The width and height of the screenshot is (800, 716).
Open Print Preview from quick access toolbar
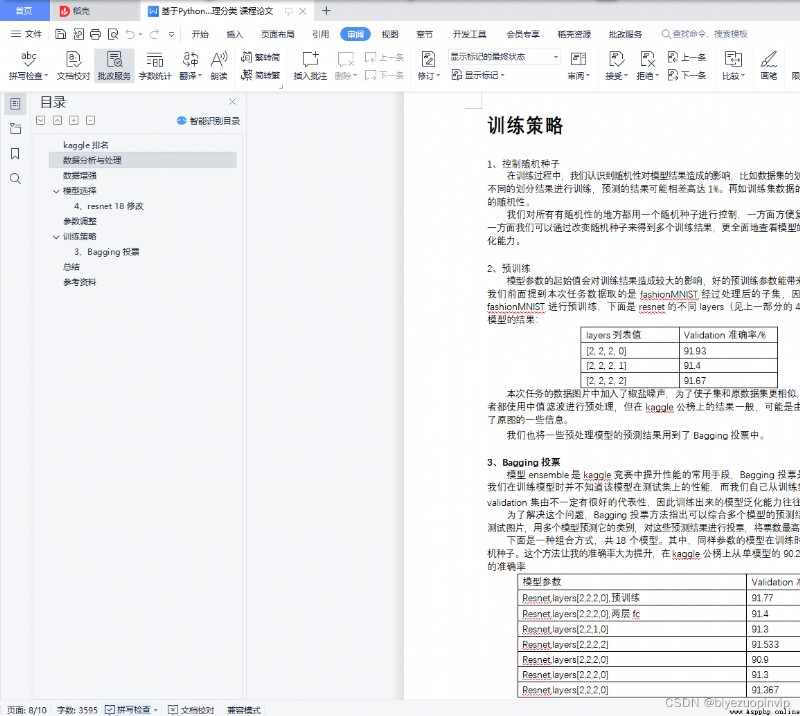113,34
